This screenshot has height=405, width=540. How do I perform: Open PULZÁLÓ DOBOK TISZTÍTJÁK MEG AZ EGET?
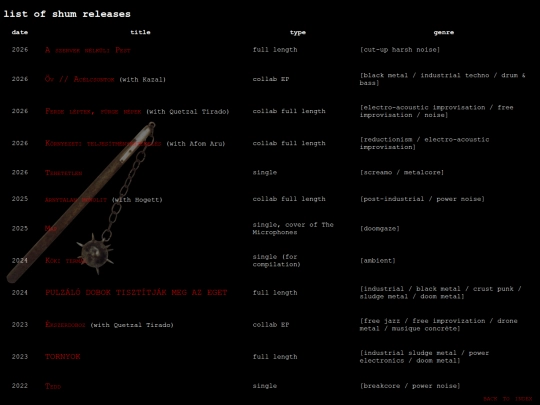pos(136,292)
